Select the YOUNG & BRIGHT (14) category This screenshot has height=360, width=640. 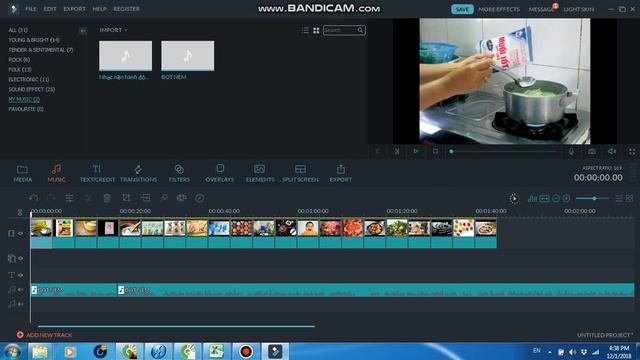pyautogui.click(x=34, y=40)
